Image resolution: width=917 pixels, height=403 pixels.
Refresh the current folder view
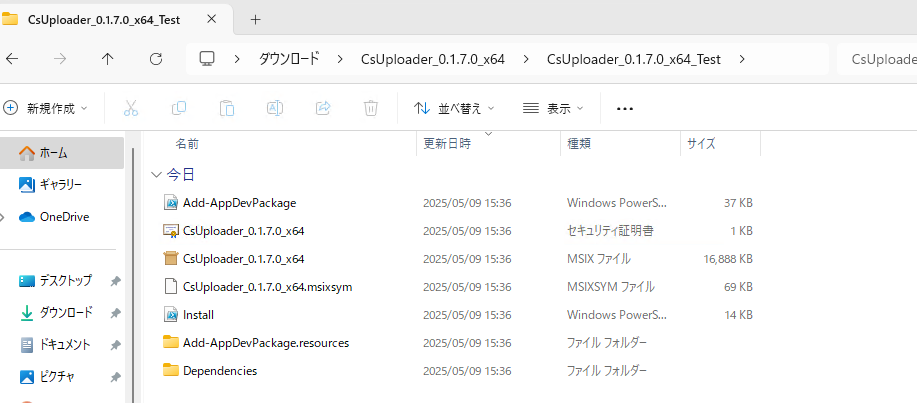click(x=156, y=58)
